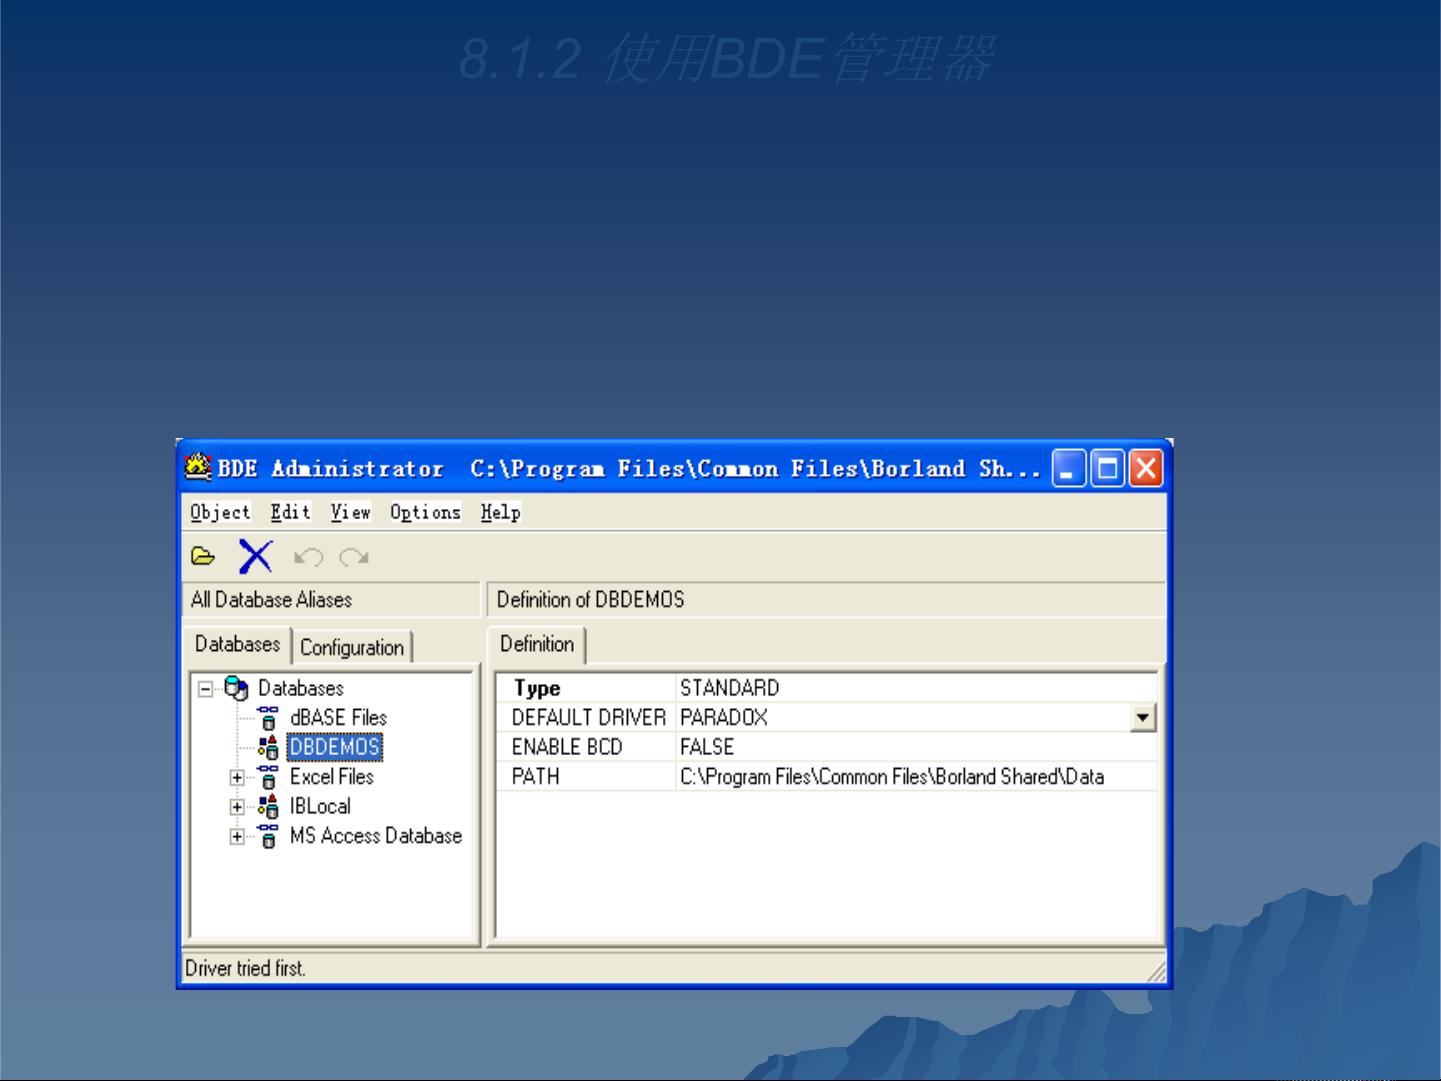Collapse the Databases root tree node

tap(205, 689)
